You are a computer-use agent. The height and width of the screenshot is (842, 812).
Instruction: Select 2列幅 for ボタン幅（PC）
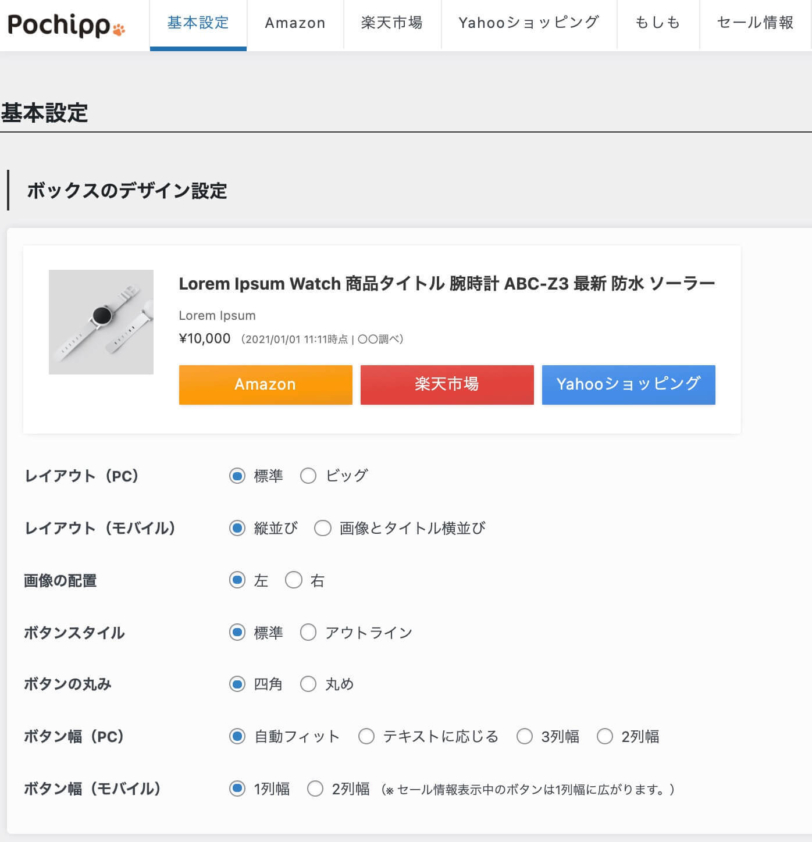pos(605,736)
